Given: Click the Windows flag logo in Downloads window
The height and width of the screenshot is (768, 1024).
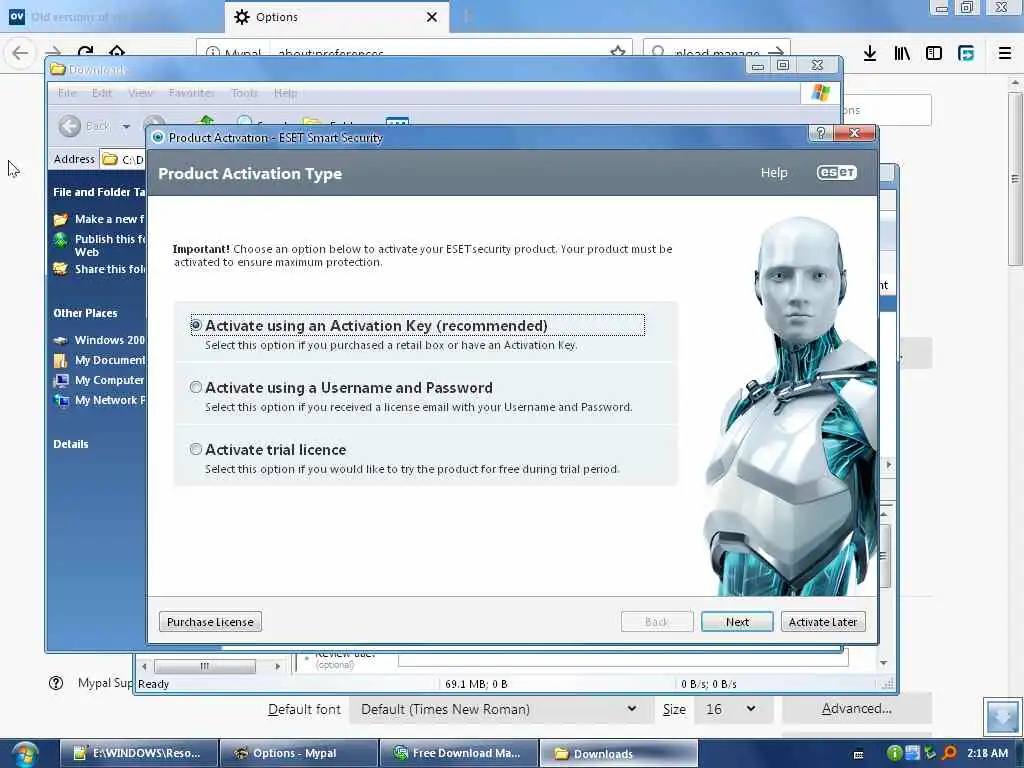Looking at the screenshot, I should tap(820, 93).
